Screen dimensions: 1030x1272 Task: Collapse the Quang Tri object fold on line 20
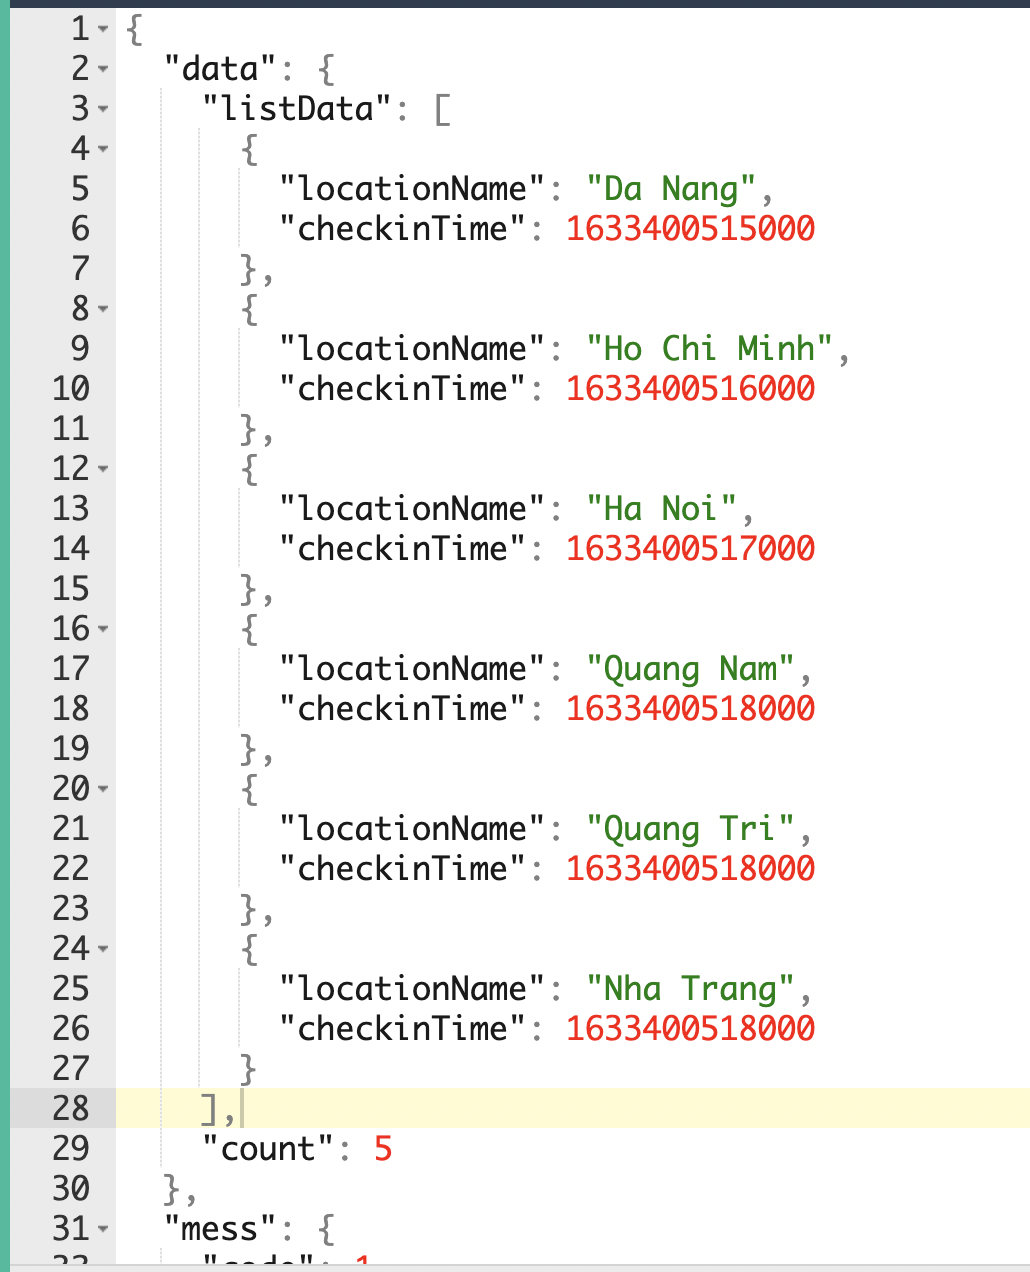pos(103,789)
